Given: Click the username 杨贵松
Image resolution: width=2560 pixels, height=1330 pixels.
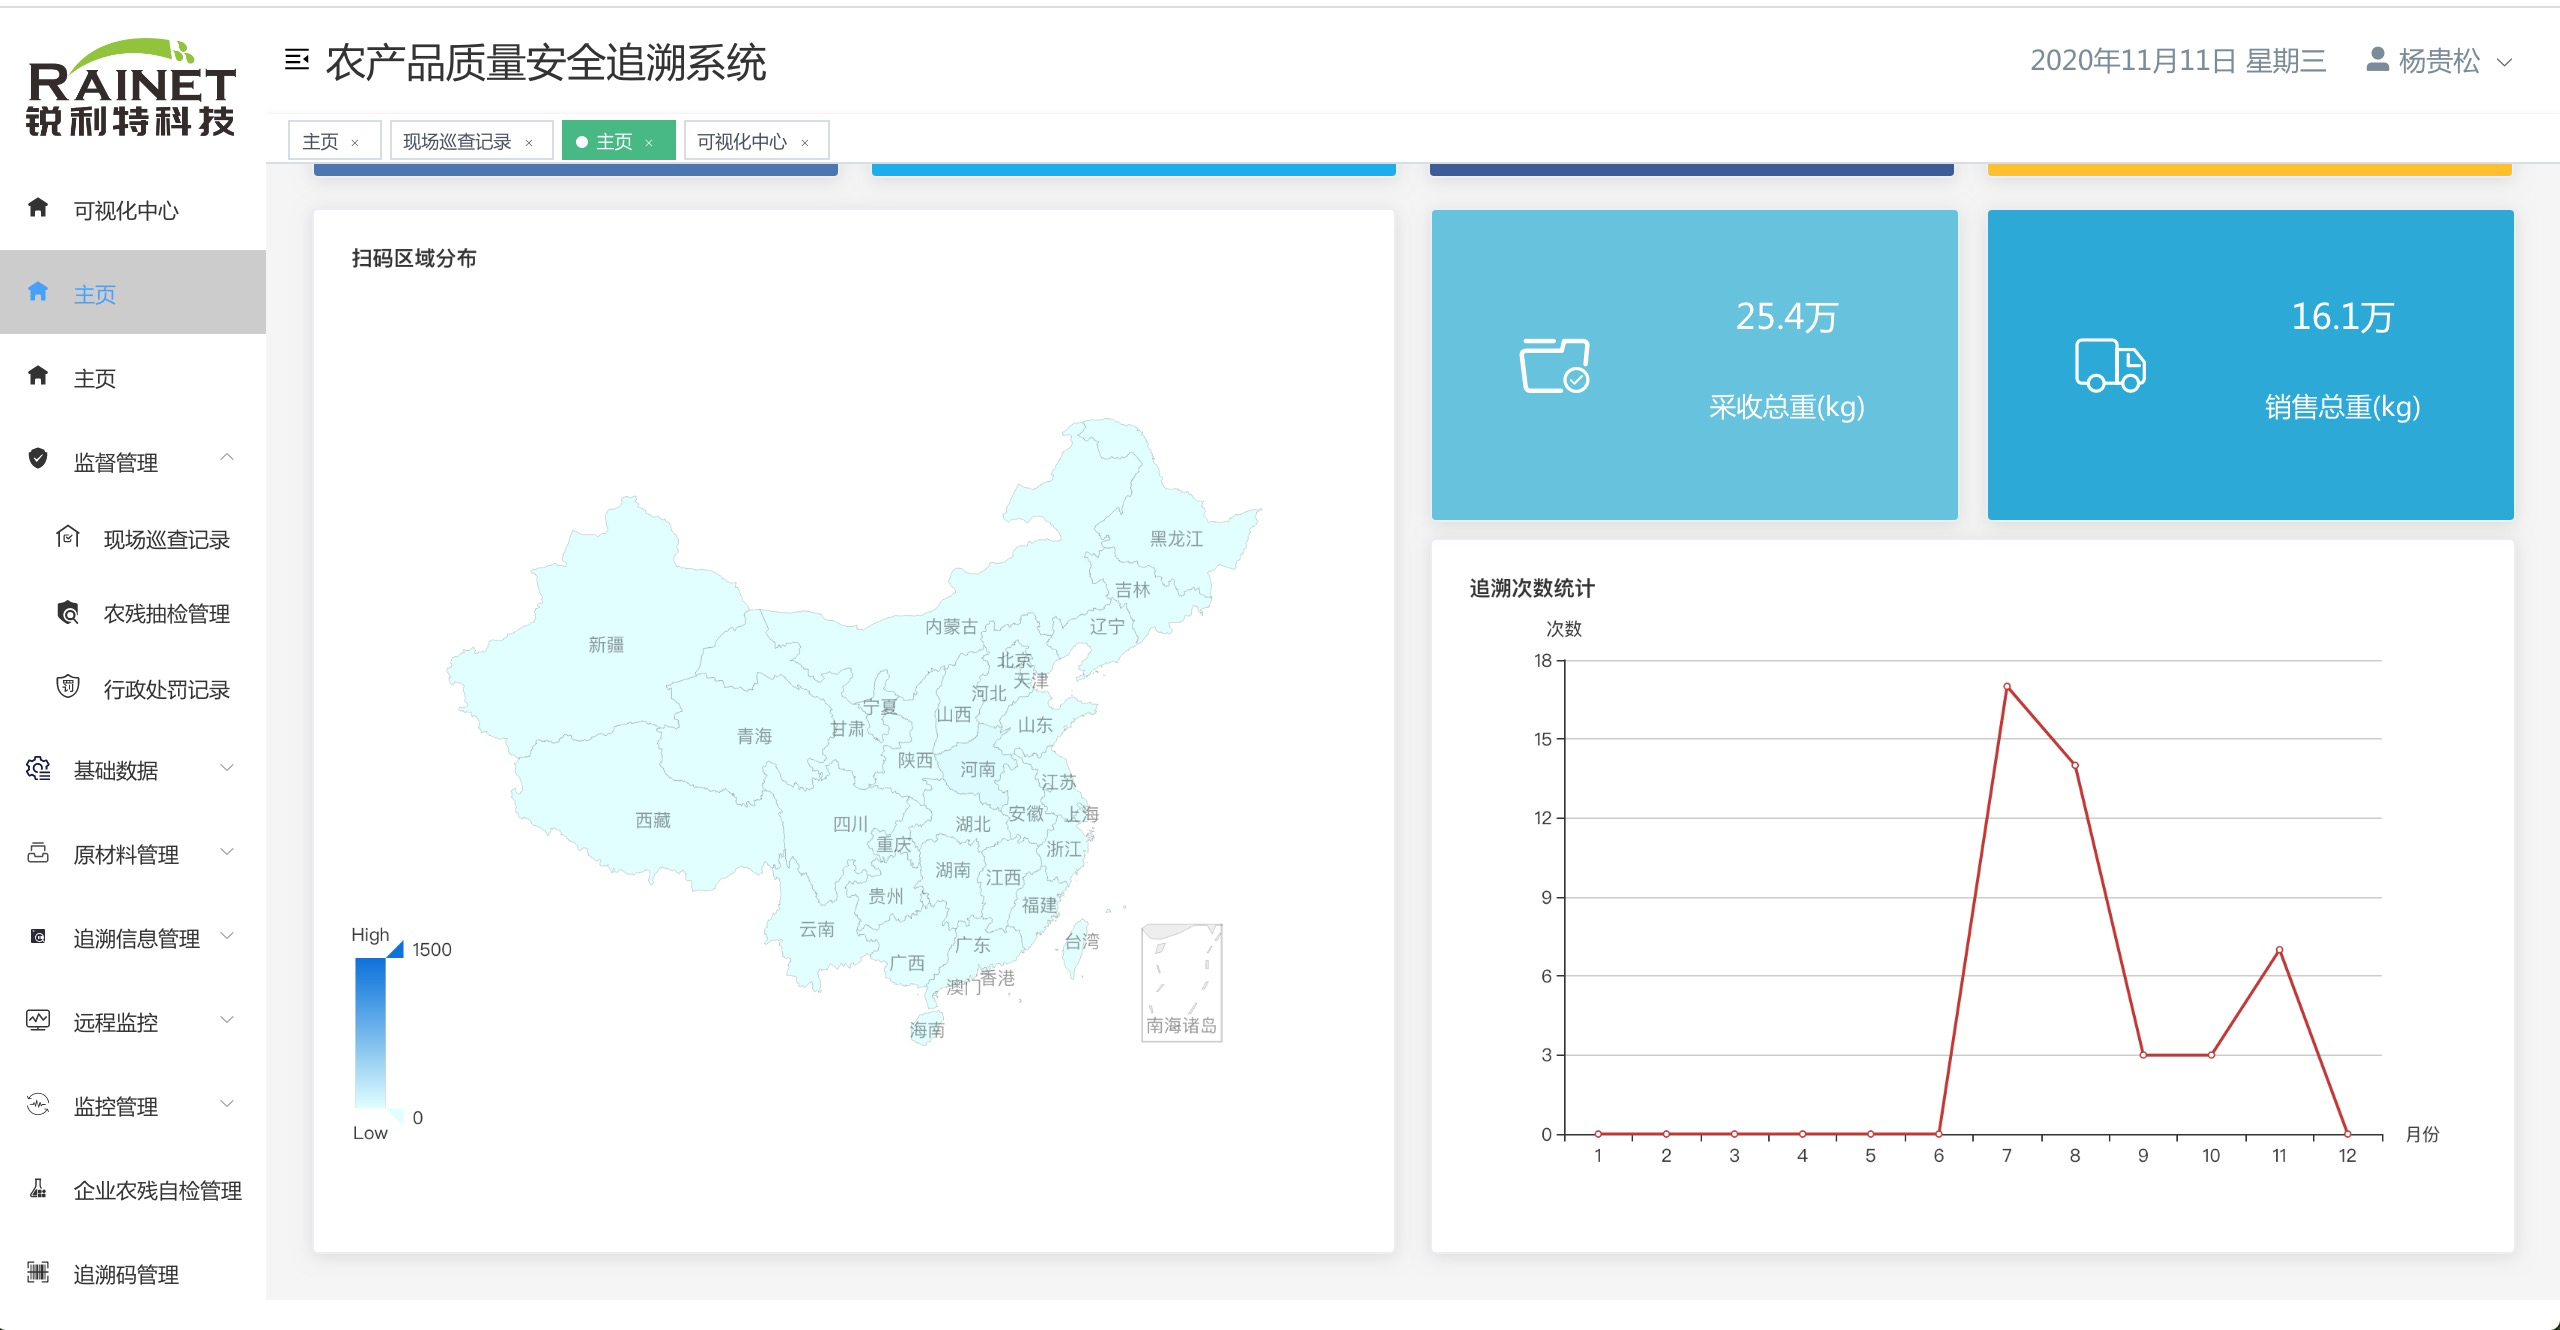Looking at the screenshot, I should (x=2439, y=61).
